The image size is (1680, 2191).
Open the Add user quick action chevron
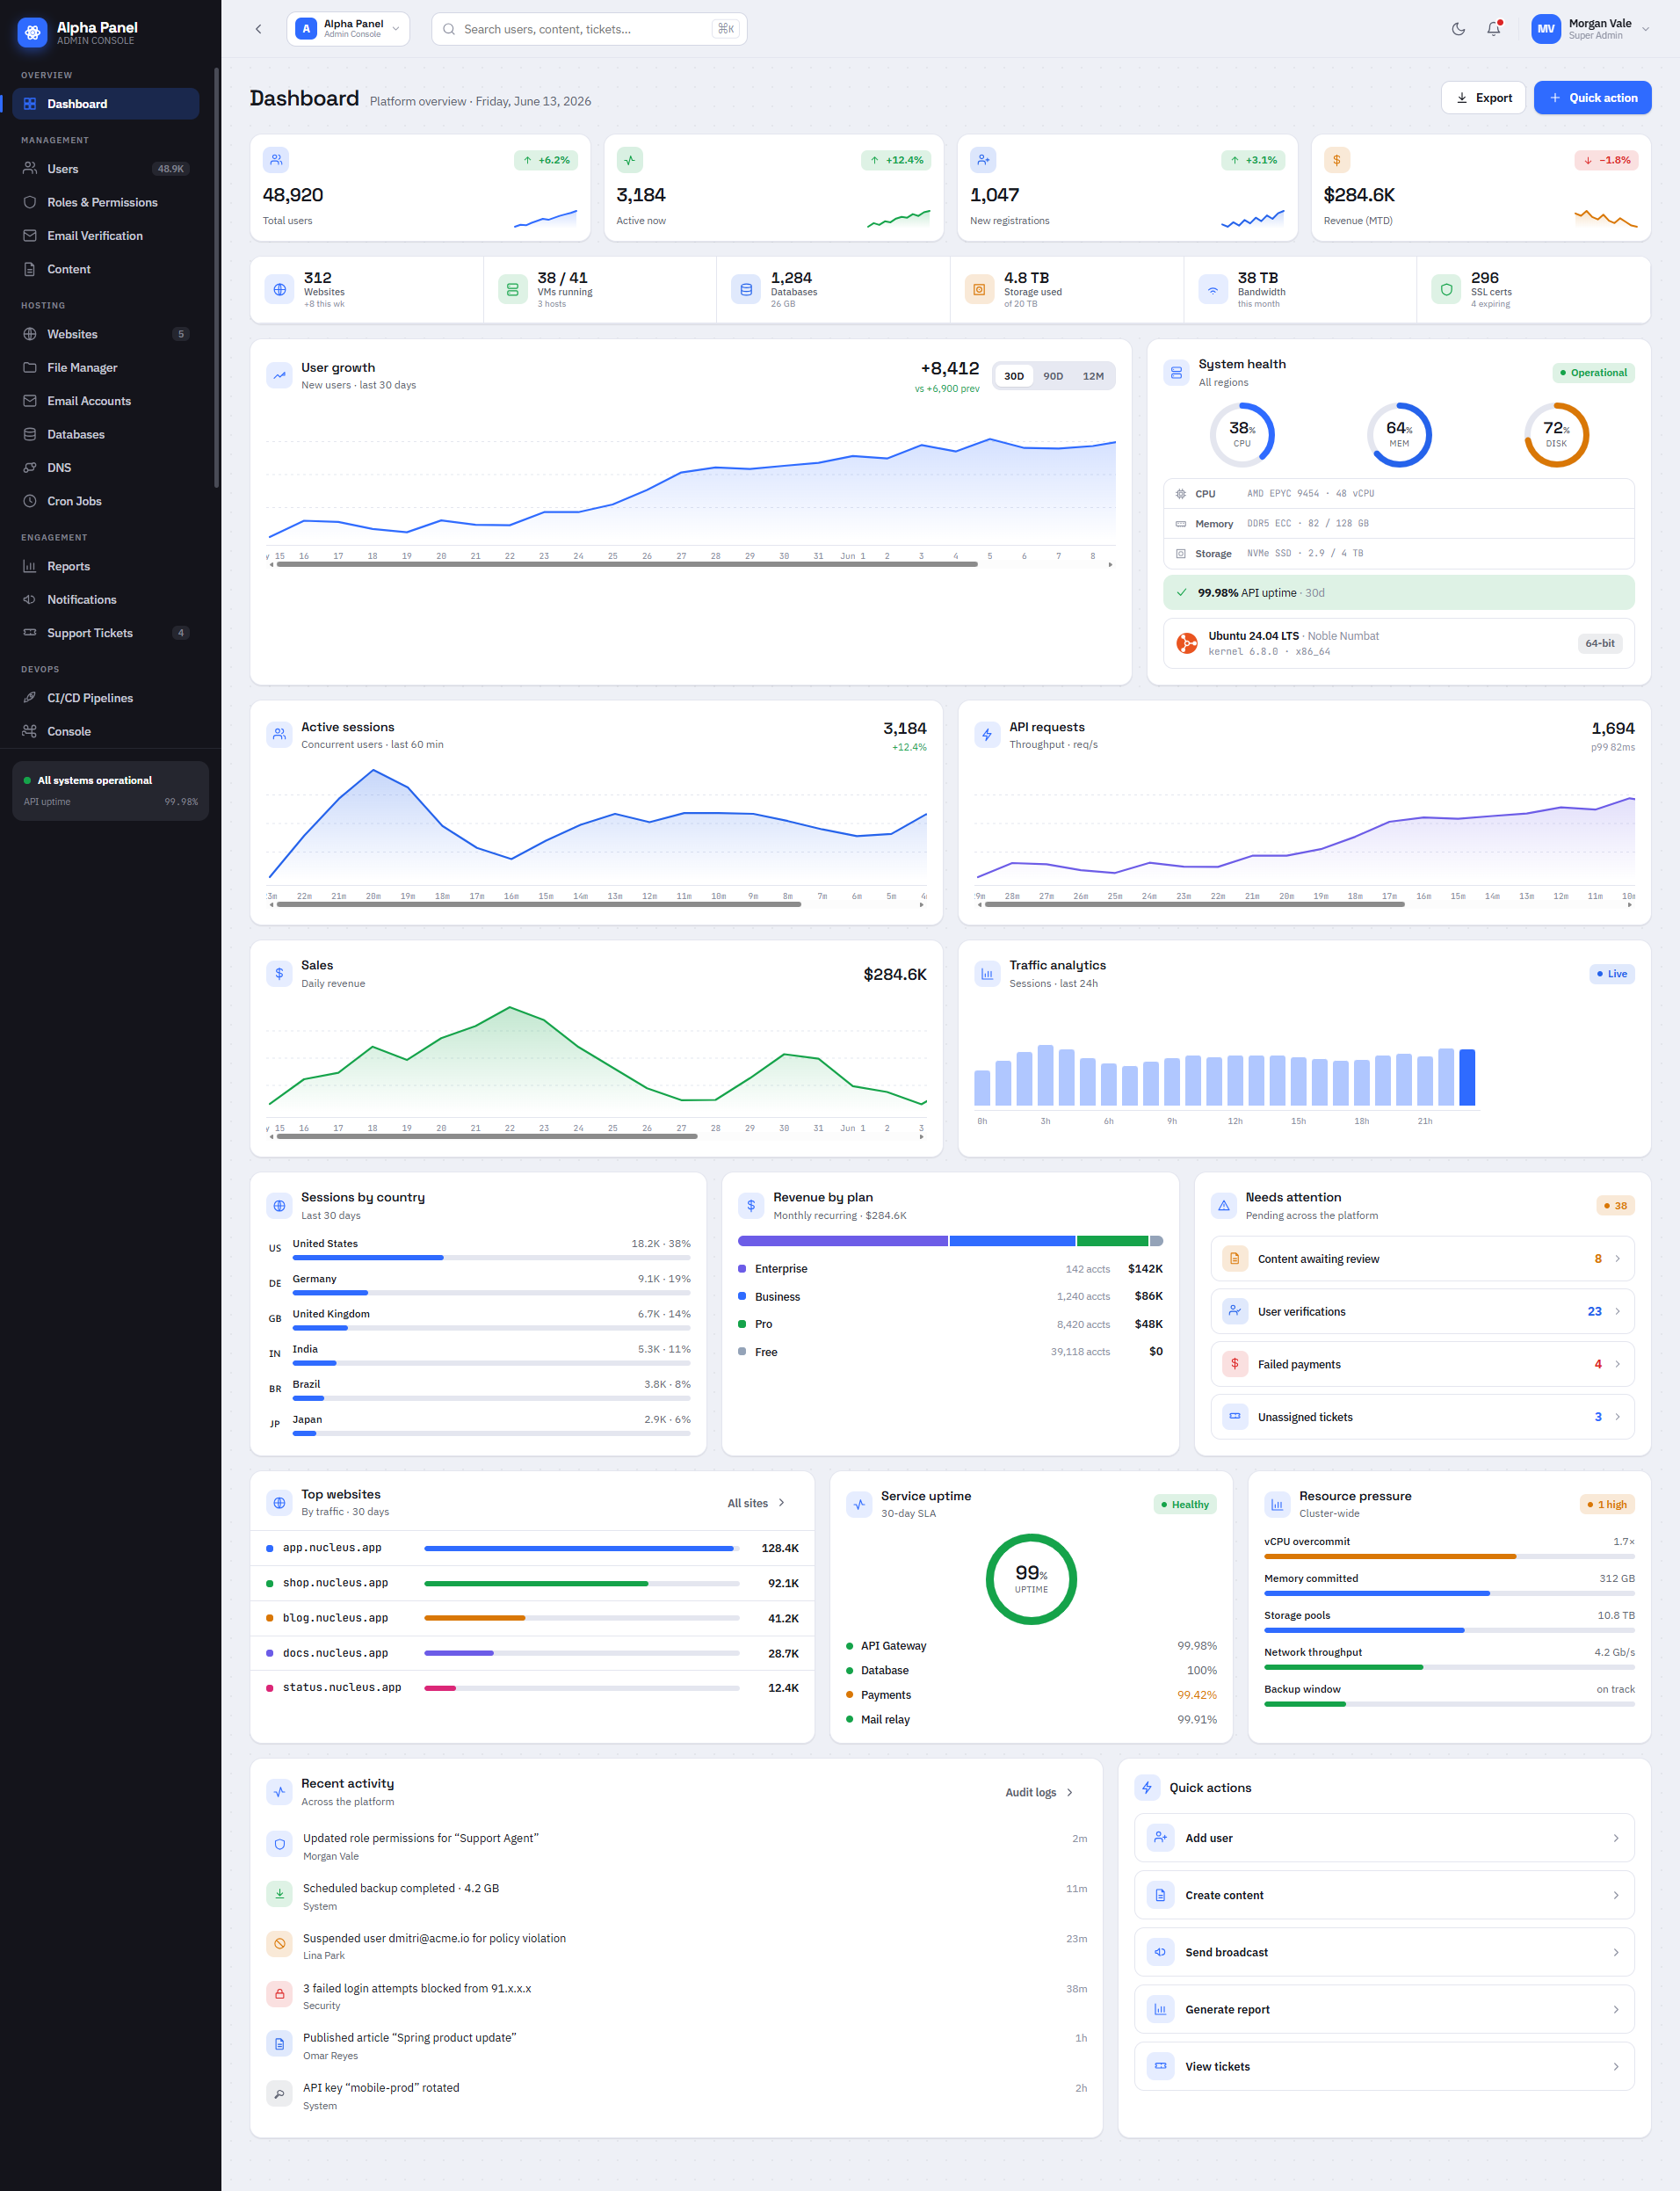(x=1616, y=1838)
